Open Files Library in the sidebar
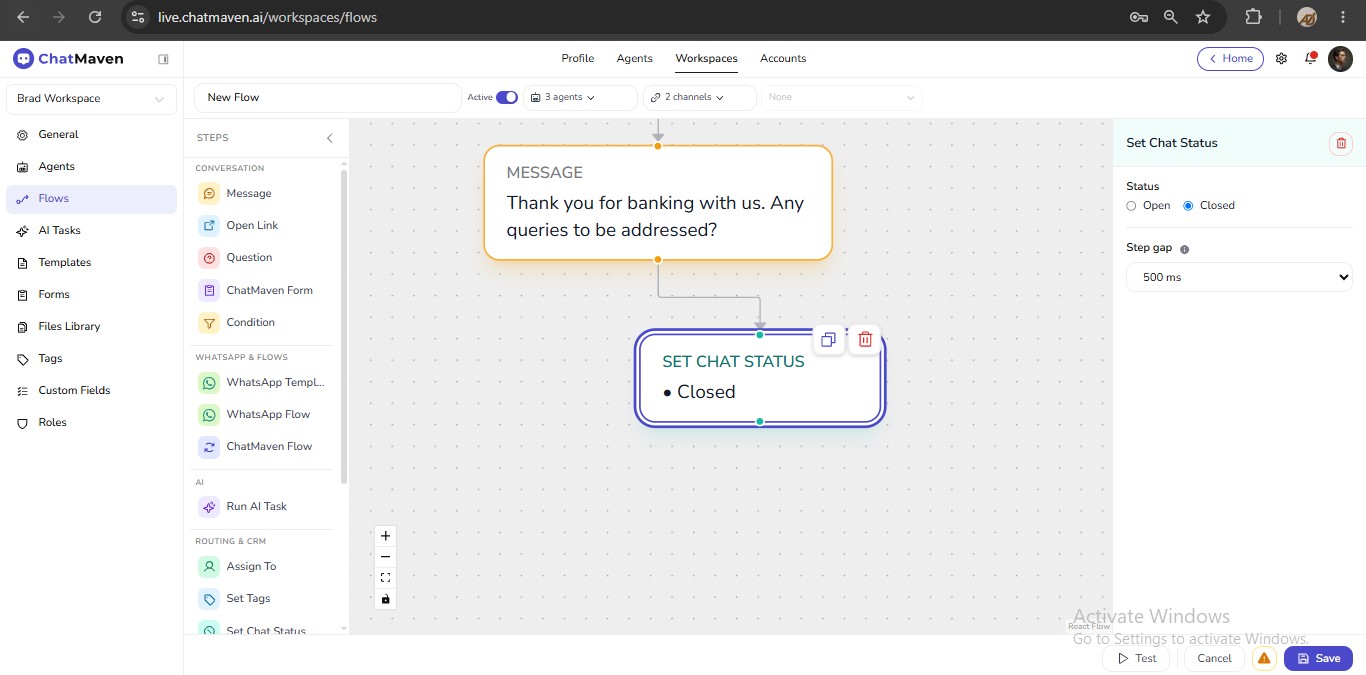The height and width of the screenshot is (675, 1366). pos(91,327)
